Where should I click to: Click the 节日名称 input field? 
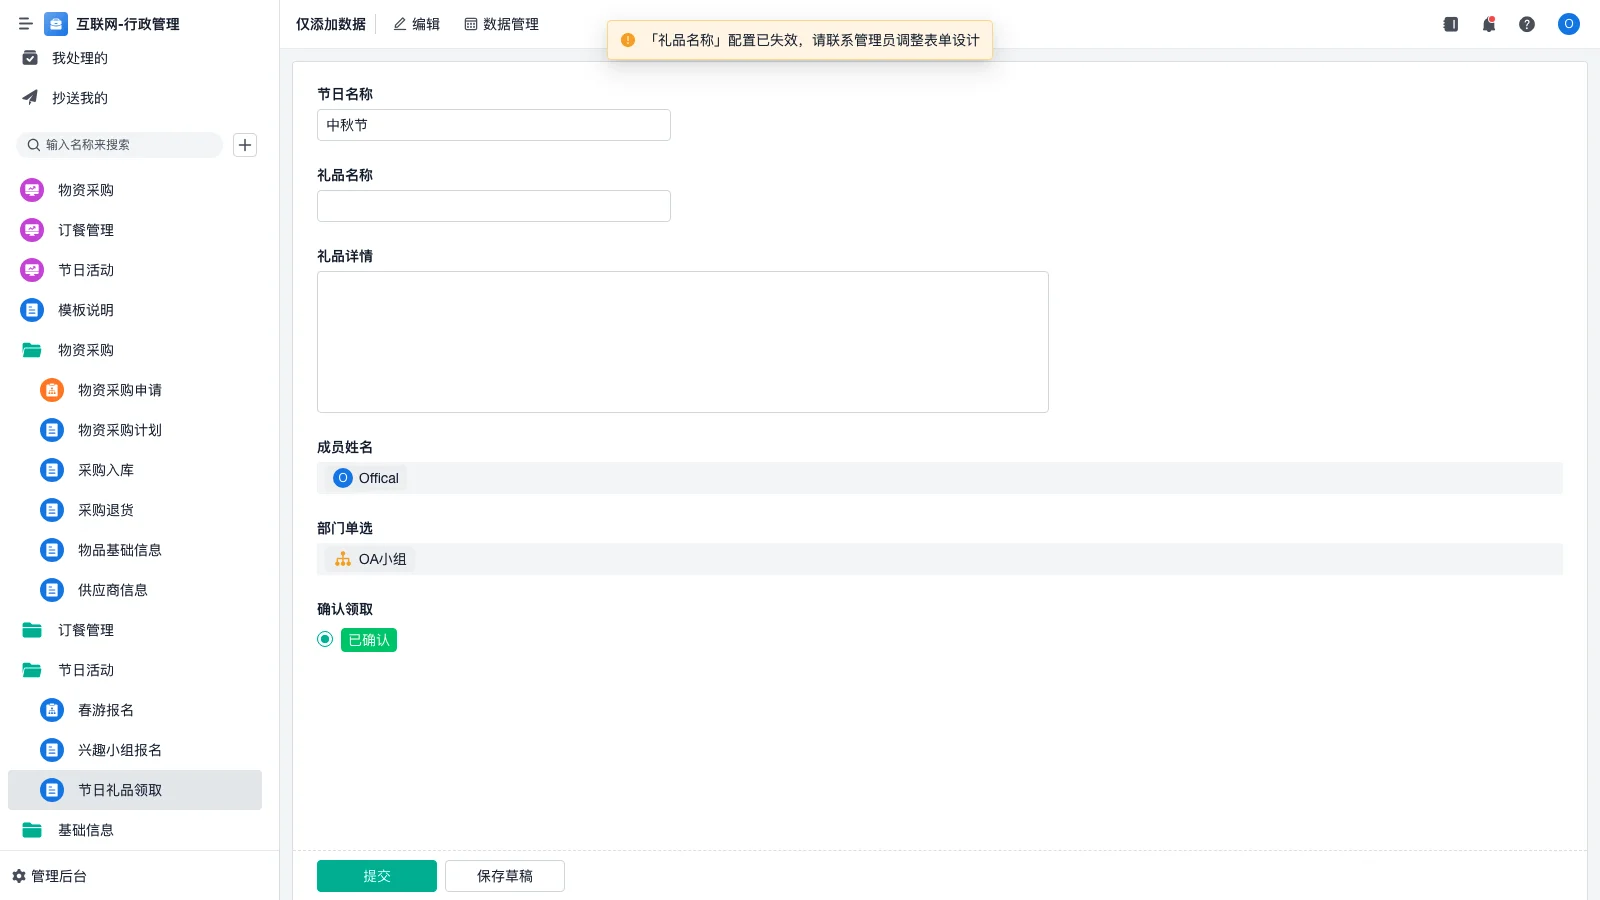pos(493,124)
